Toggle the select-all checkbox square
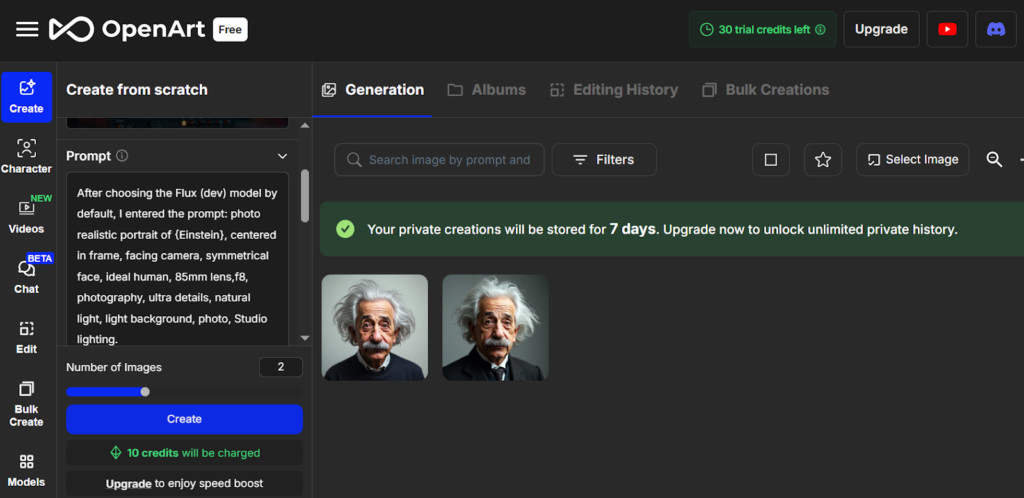Screen dimensions: 1024x498 click(x=770, y=160)
